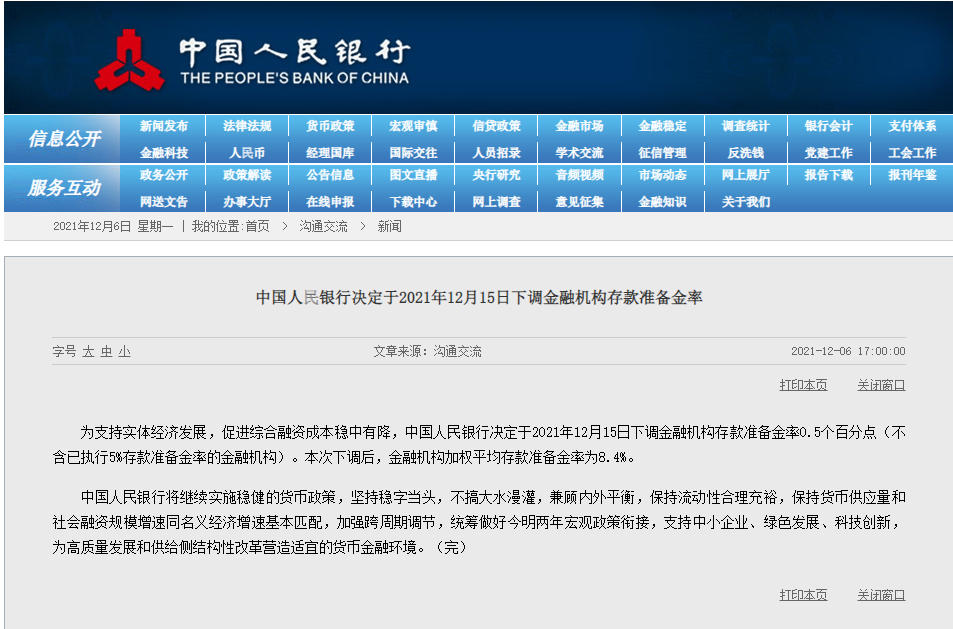Viewport: 953px width, 629px height.
Task: Click the top 打印本页 link
Action: tap(803, 385)
